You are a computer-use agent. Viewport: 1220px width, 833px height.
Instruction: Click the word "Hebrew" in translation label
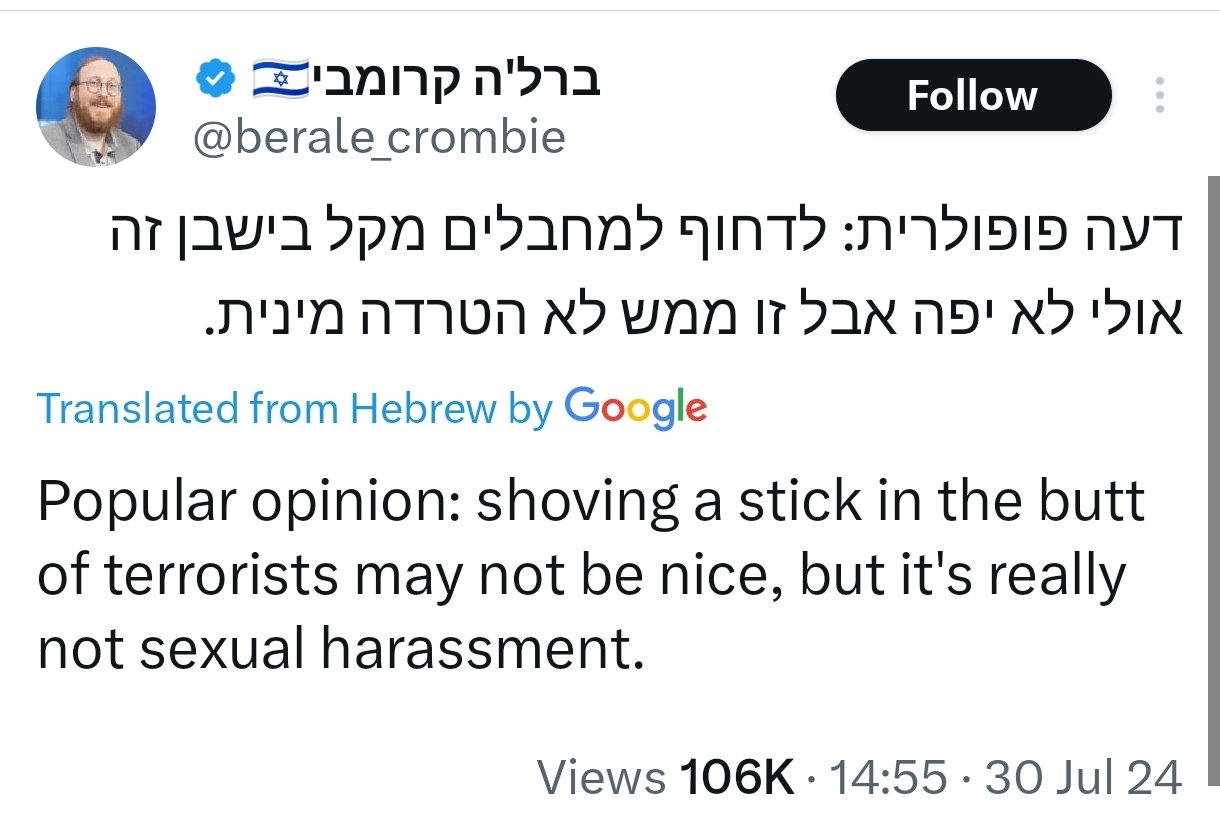423,409
